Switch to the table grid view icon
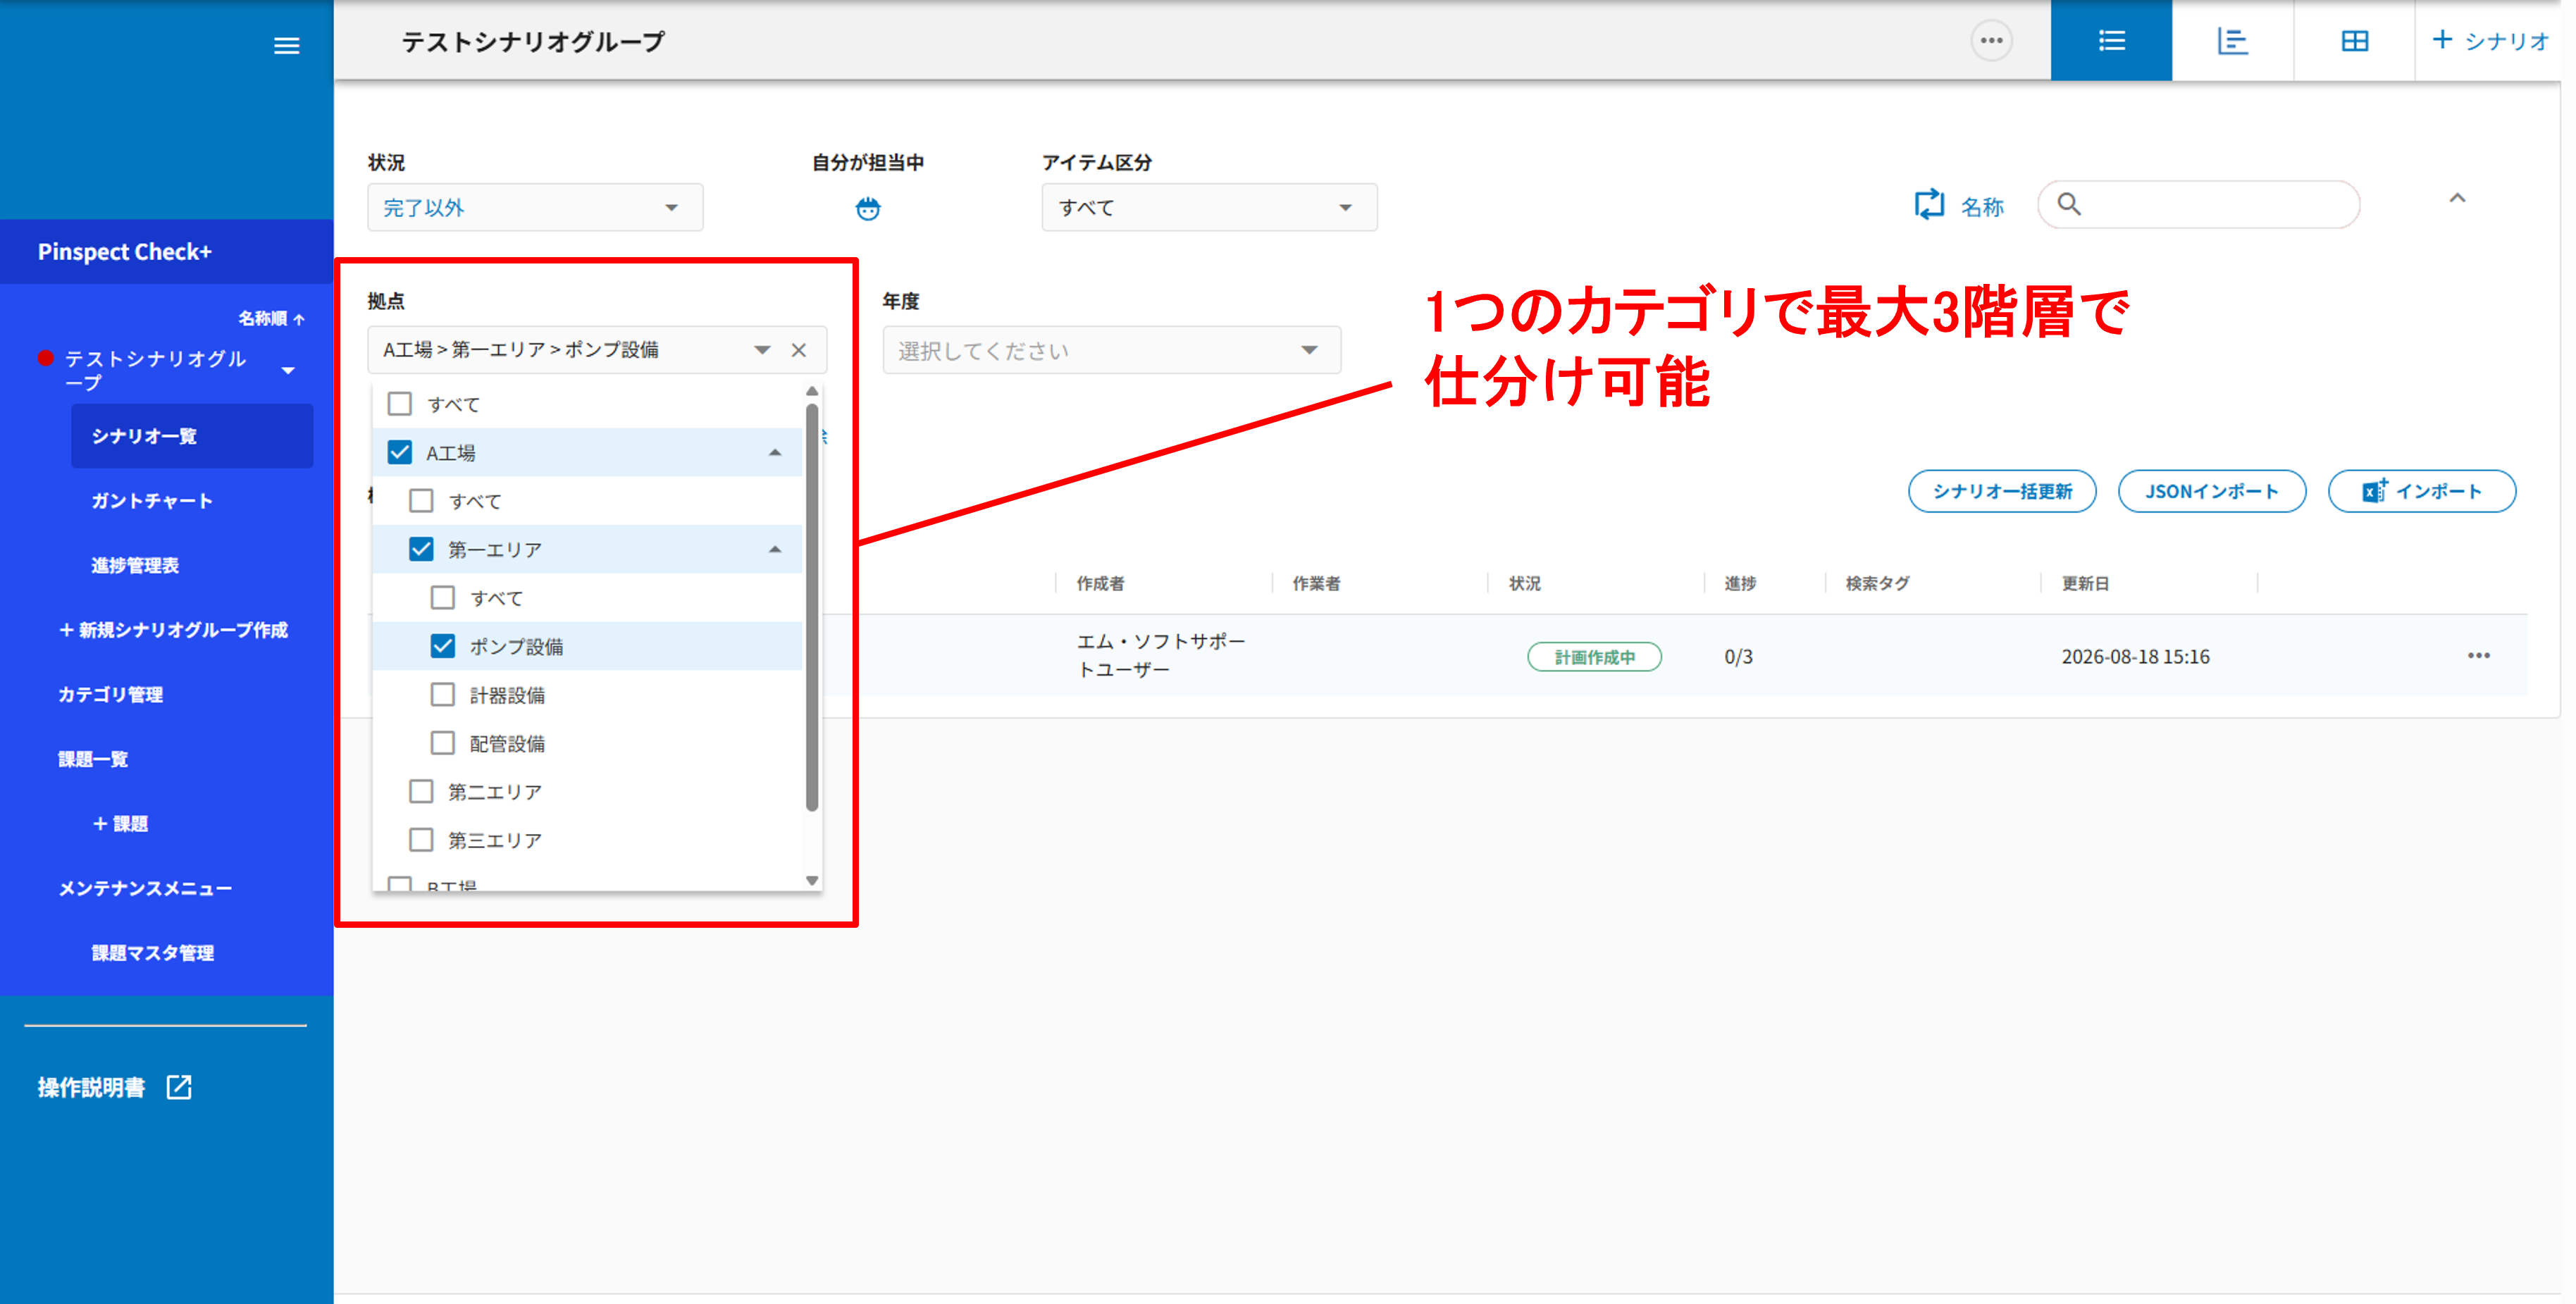The image size is (2576, 1304). pyautogui.click(x=2354, y=41)
